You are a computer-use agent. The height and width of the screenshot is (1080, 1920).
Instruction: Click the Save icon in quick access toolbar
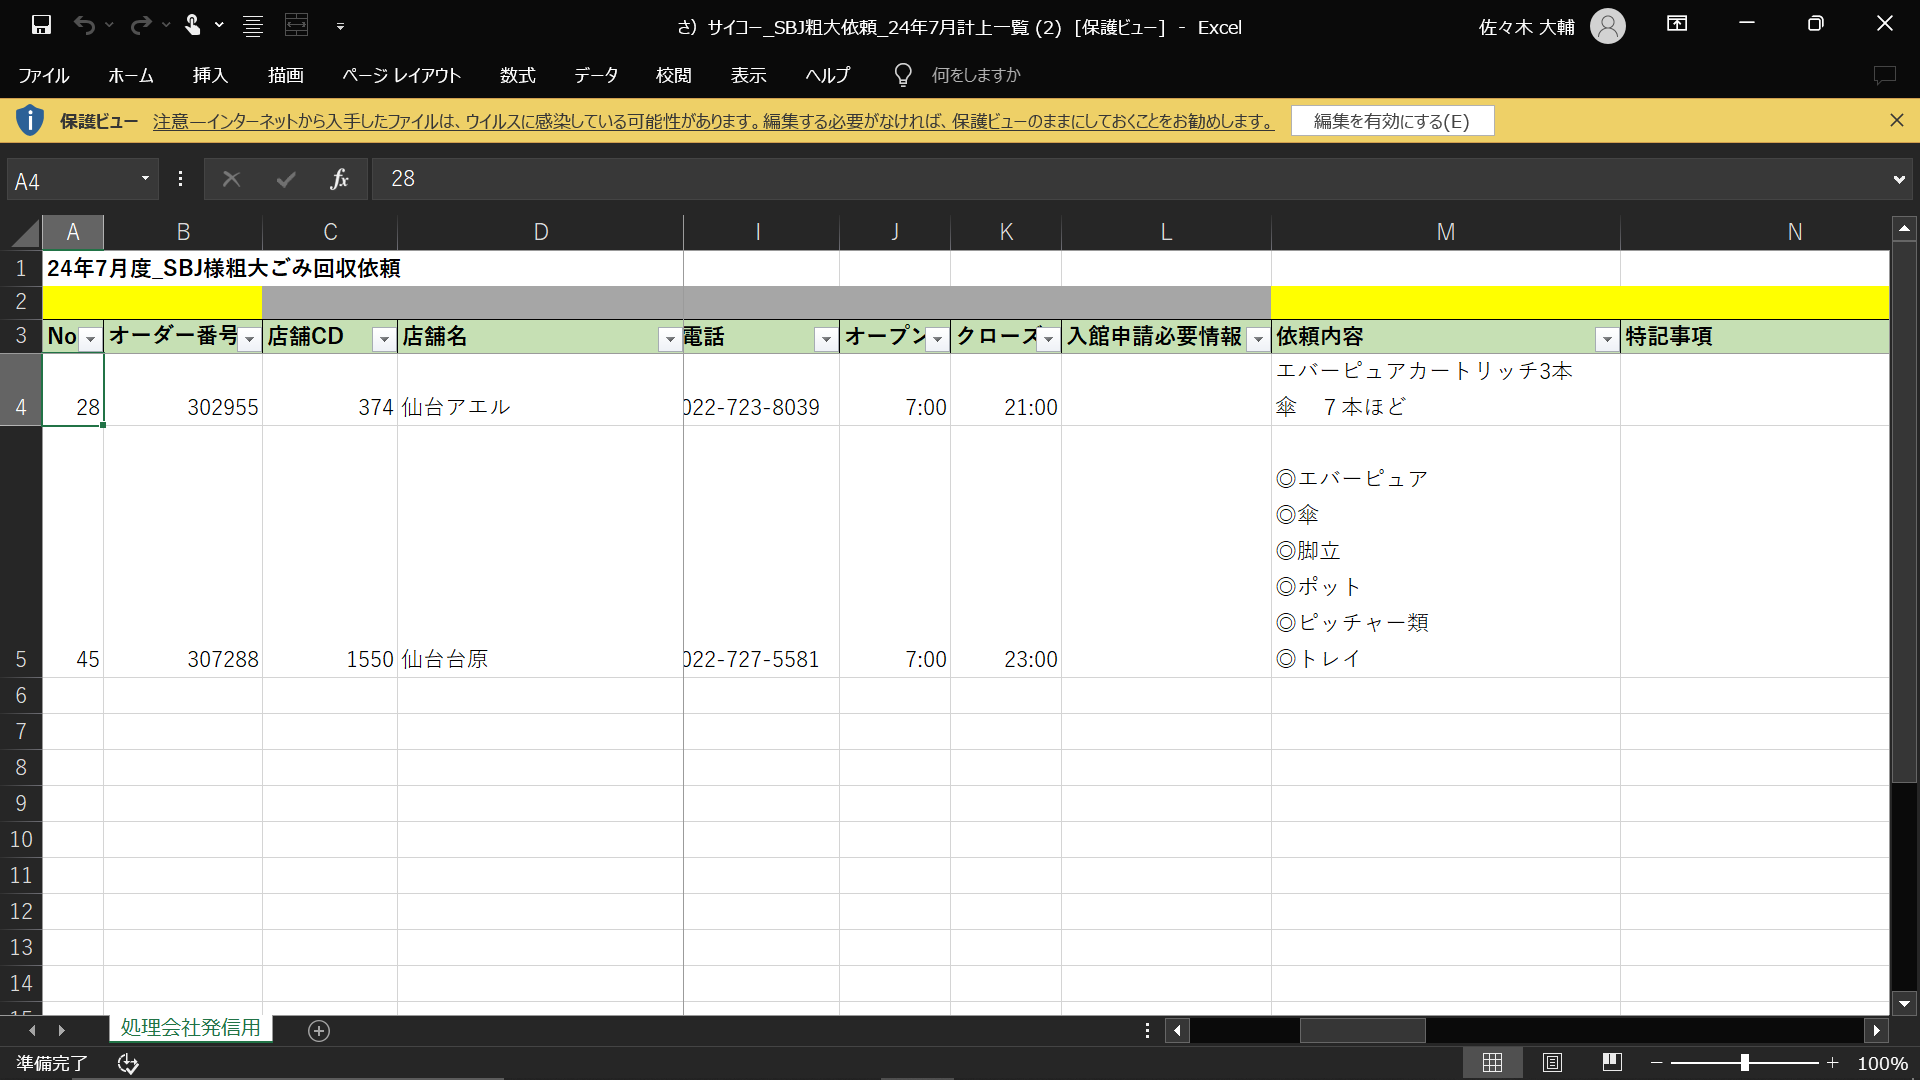tap(41, 25)
